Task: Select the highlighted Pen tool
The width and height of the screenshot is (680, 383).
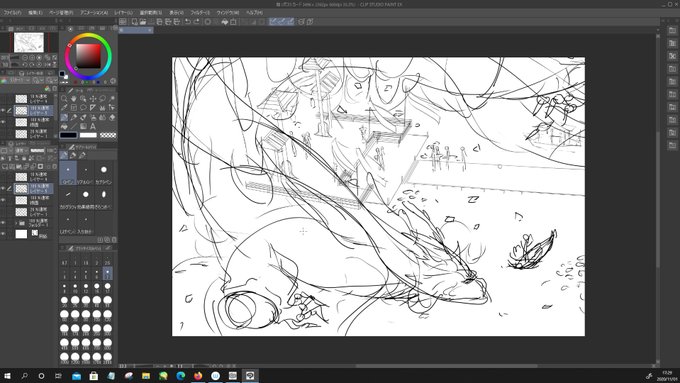Action: click(x=64, y=117)
